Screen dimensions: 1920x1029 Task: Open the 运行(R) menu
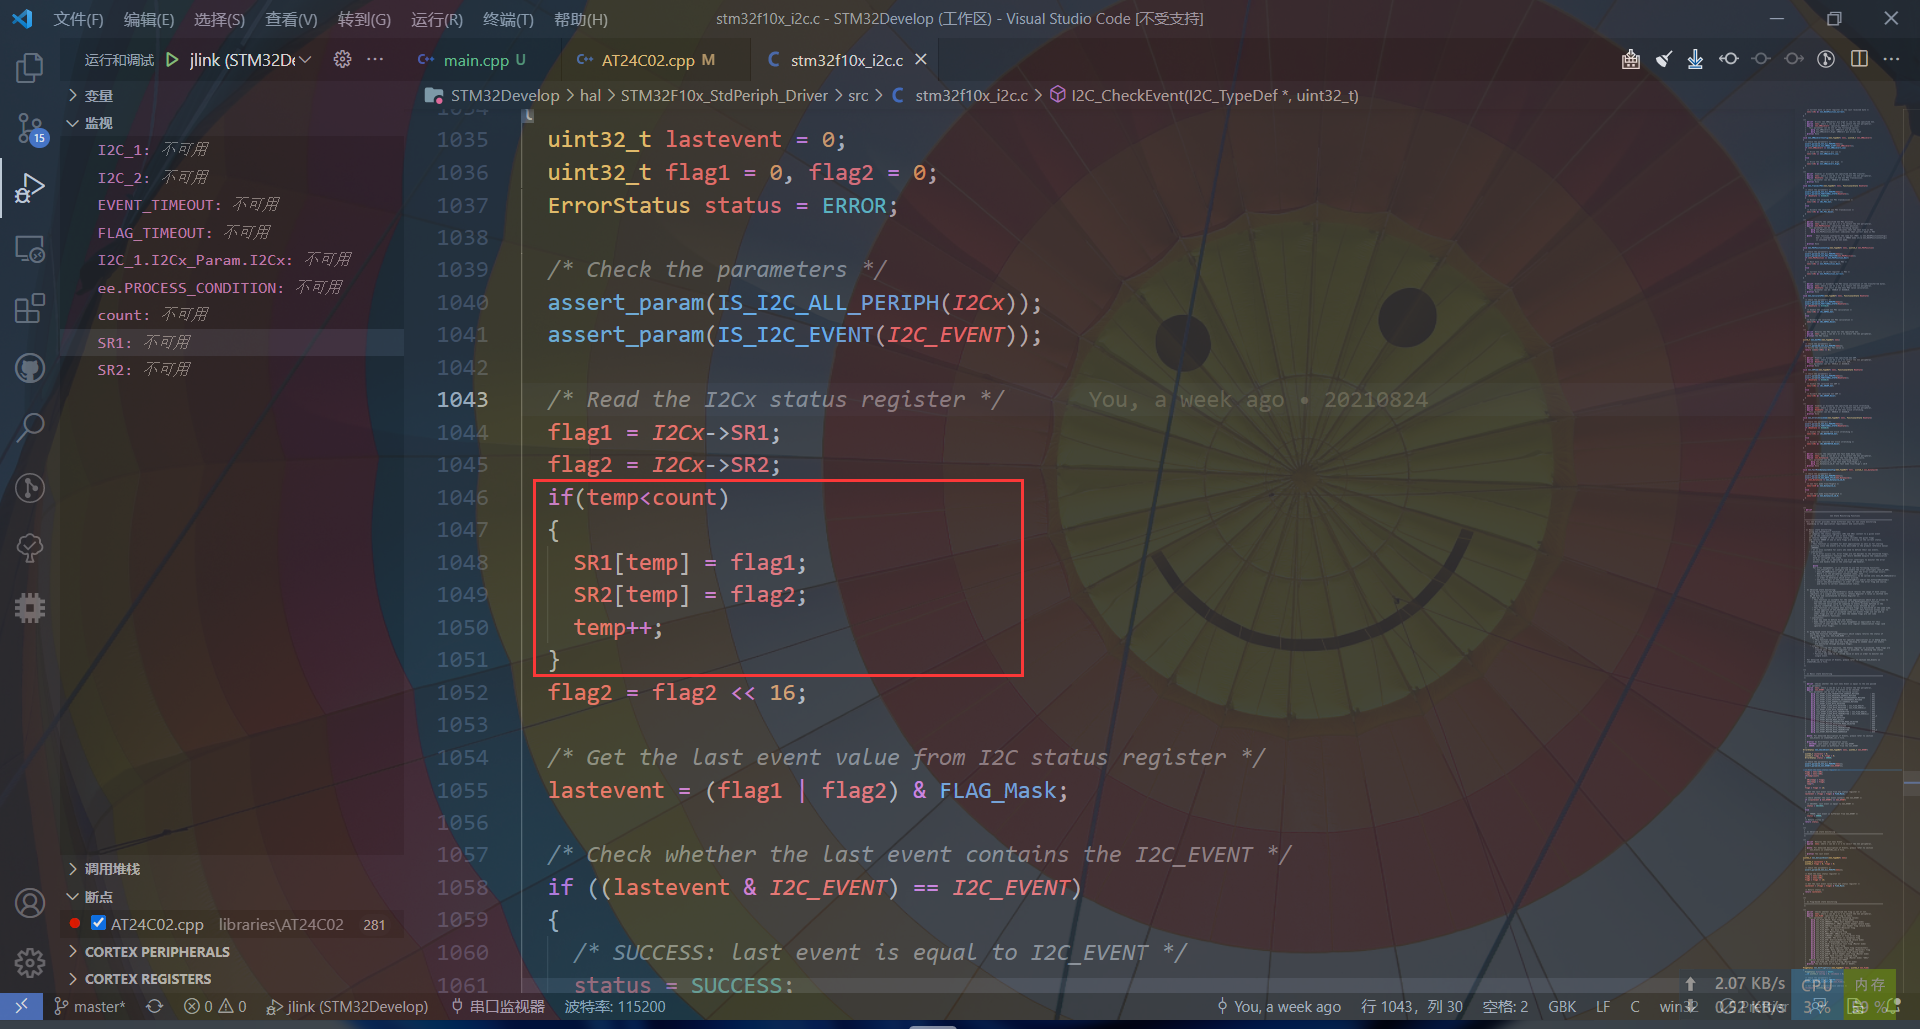(436, 19)
